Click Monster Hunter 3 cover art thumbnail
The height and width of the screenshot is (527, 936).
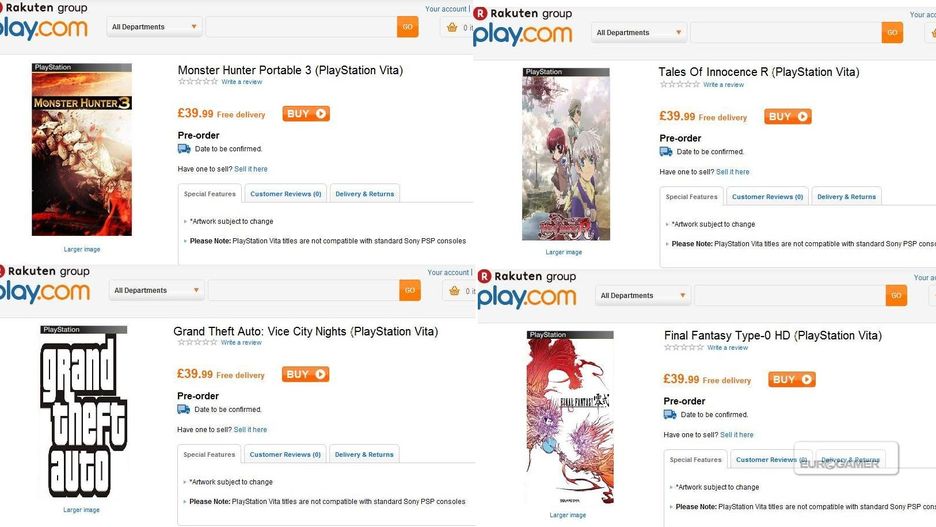point(82,150)
